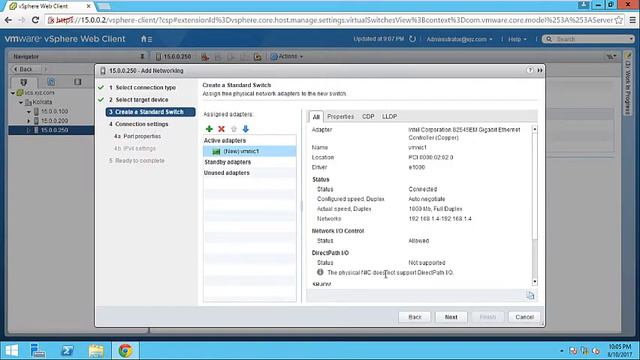Click the double-arrow minimize dialog icon
Image resolution: width=640 pixels, height=360 pixels.
540,70
